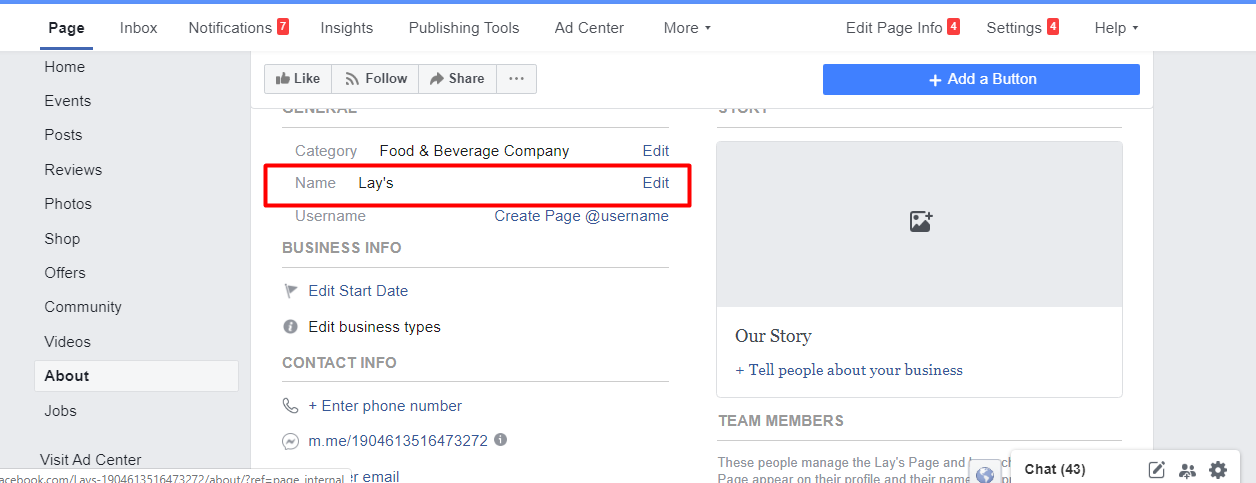Click the m.me/1904613516473272 messenger link
Image resolution: width=1256 pixels, height=483 pixels.
pos(398,440)
